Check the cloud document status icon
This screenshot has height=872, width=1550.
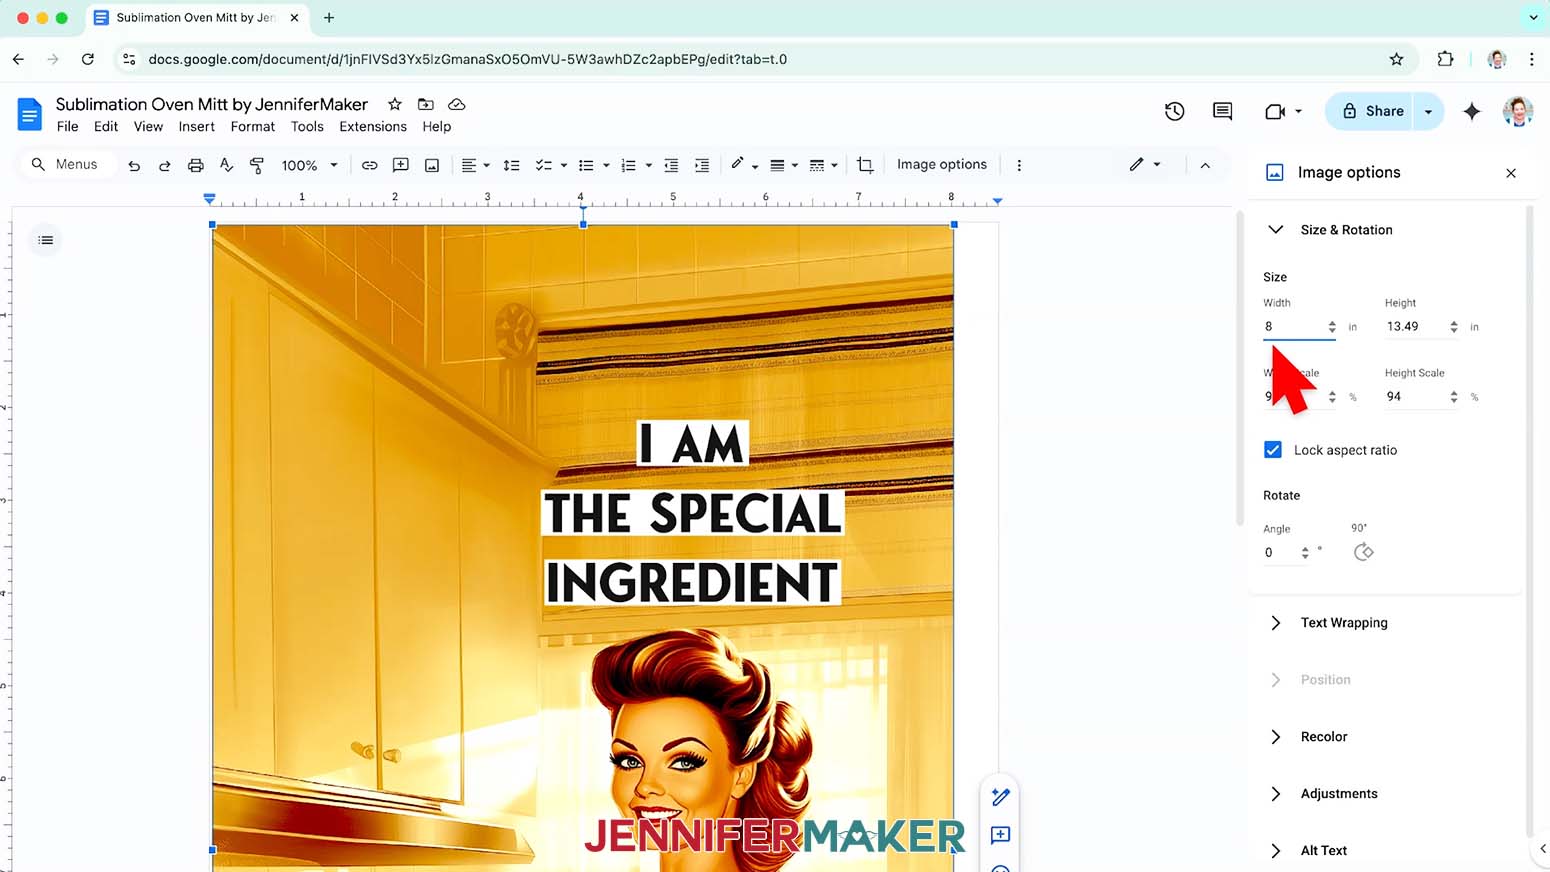point(457,104)
